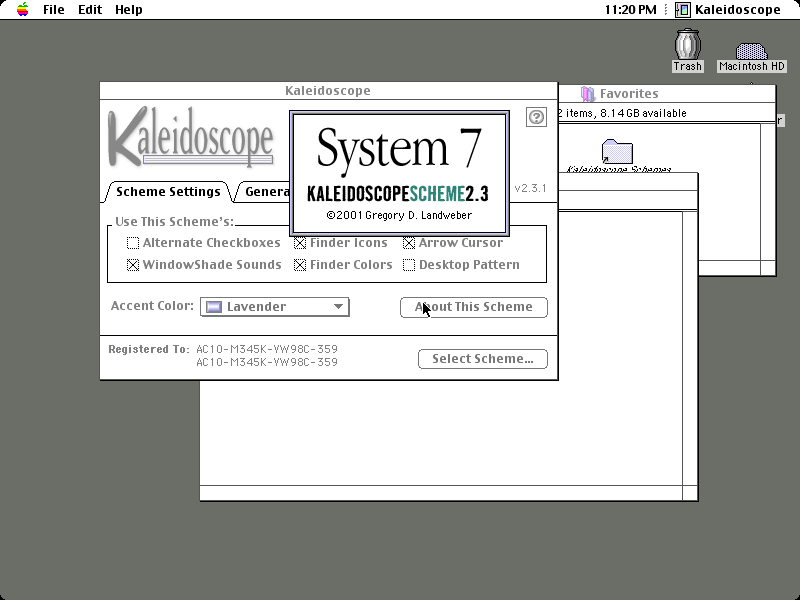Click the menu bar clock
The width and height of the screenshot is (800, 600).
coord(631,10)
